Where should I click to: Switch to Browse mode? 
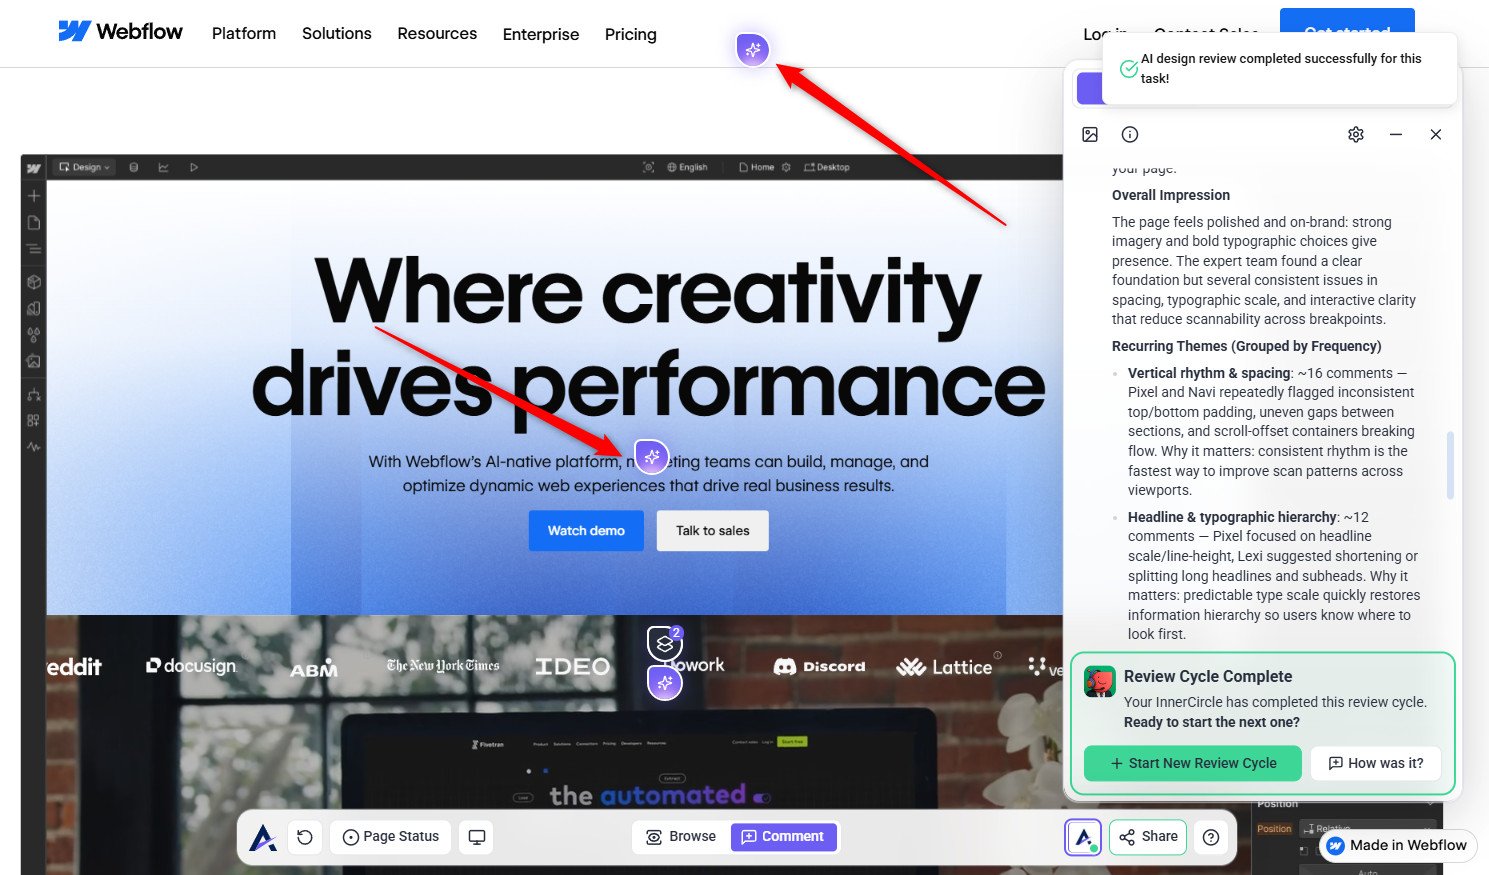point(681,837)
